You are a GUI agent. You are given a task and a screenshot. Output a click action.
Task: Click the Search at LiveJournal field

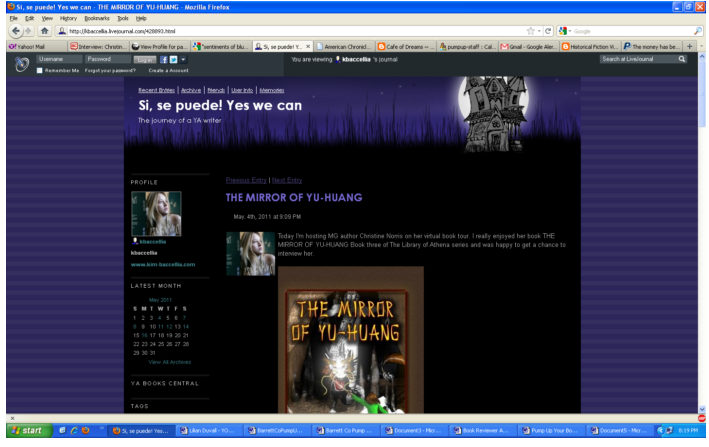(x=638, y=59)
